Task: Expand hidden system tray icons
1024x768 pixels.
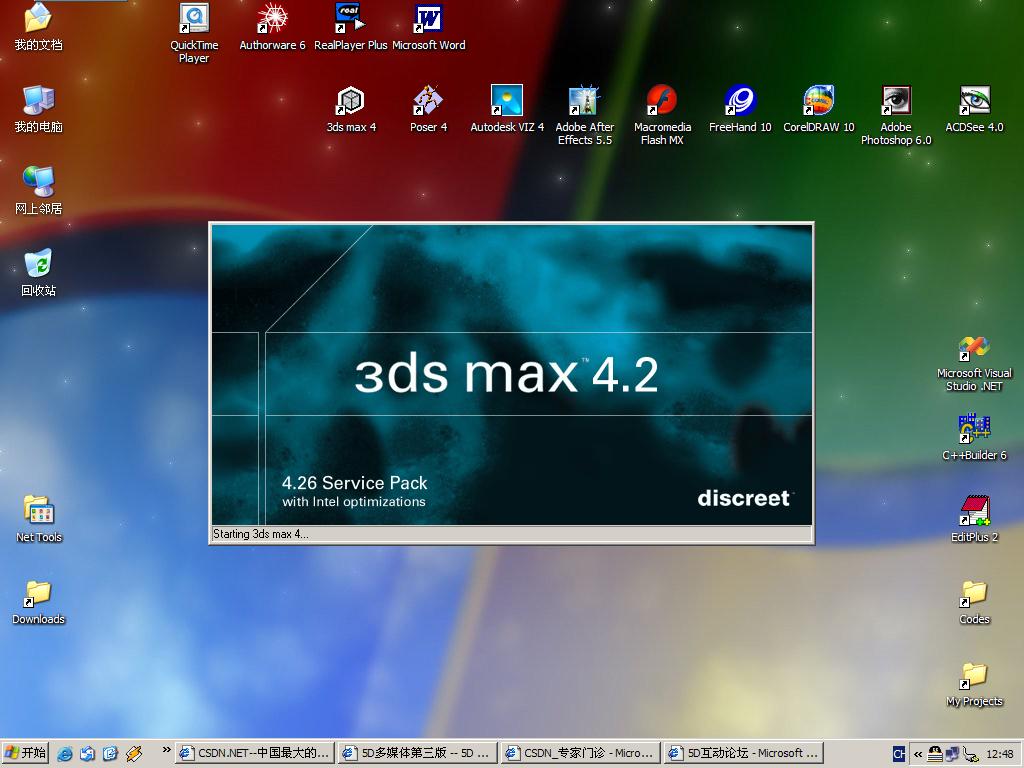Action: click(918, 754)
